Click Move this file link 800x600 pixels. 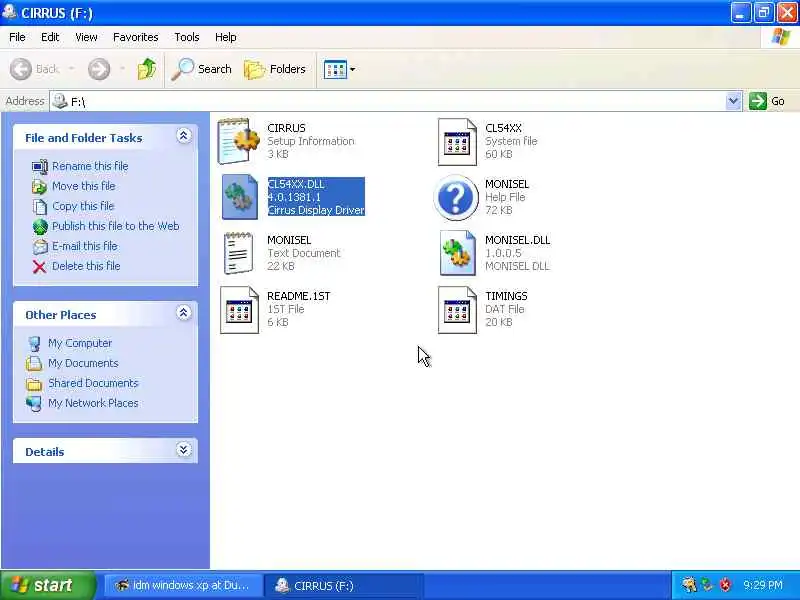[x=84, y=186]
